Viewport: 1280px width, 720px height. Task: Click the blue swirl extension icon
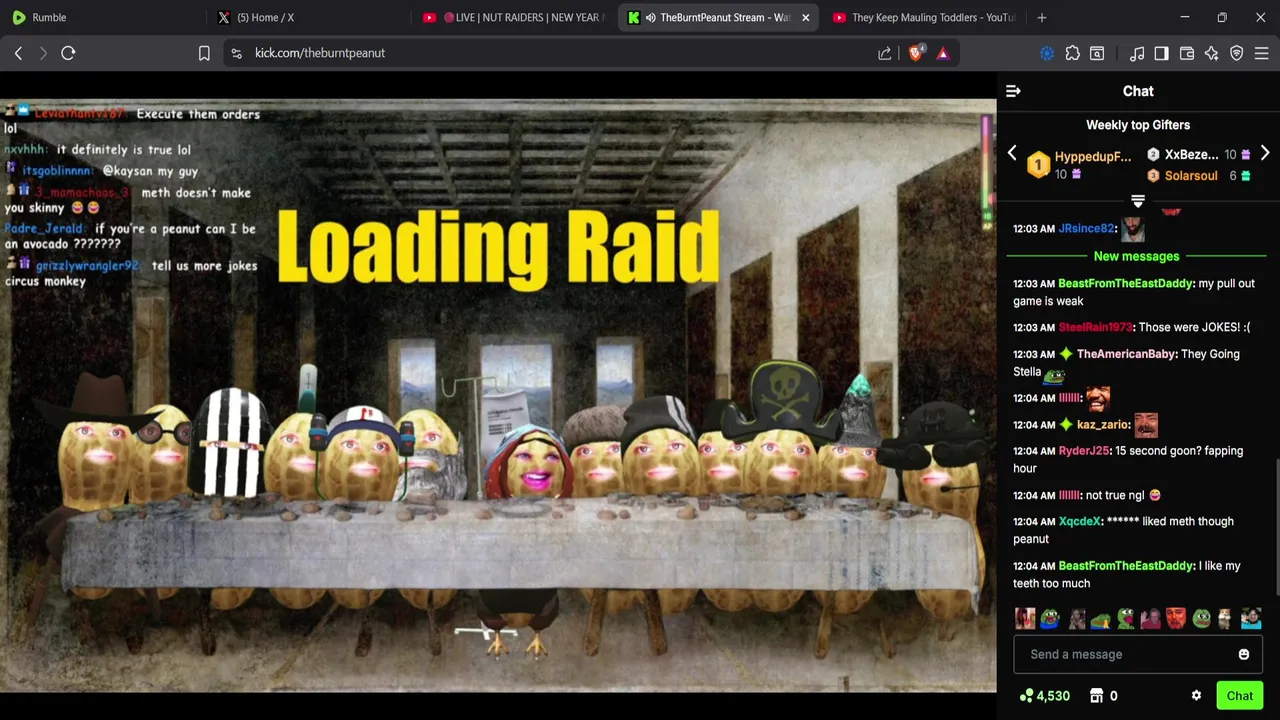point(1047,53)
